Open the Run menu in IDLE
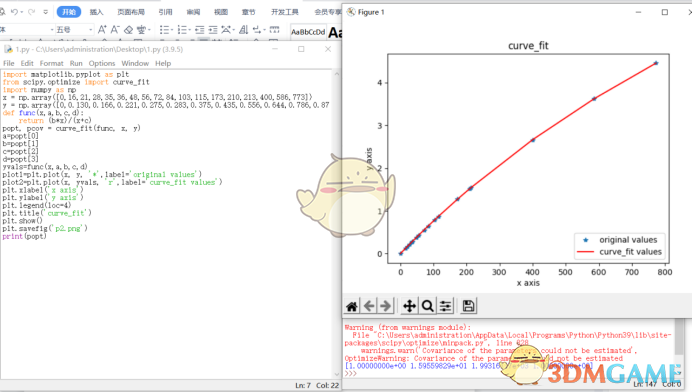 tap(76, 64)
